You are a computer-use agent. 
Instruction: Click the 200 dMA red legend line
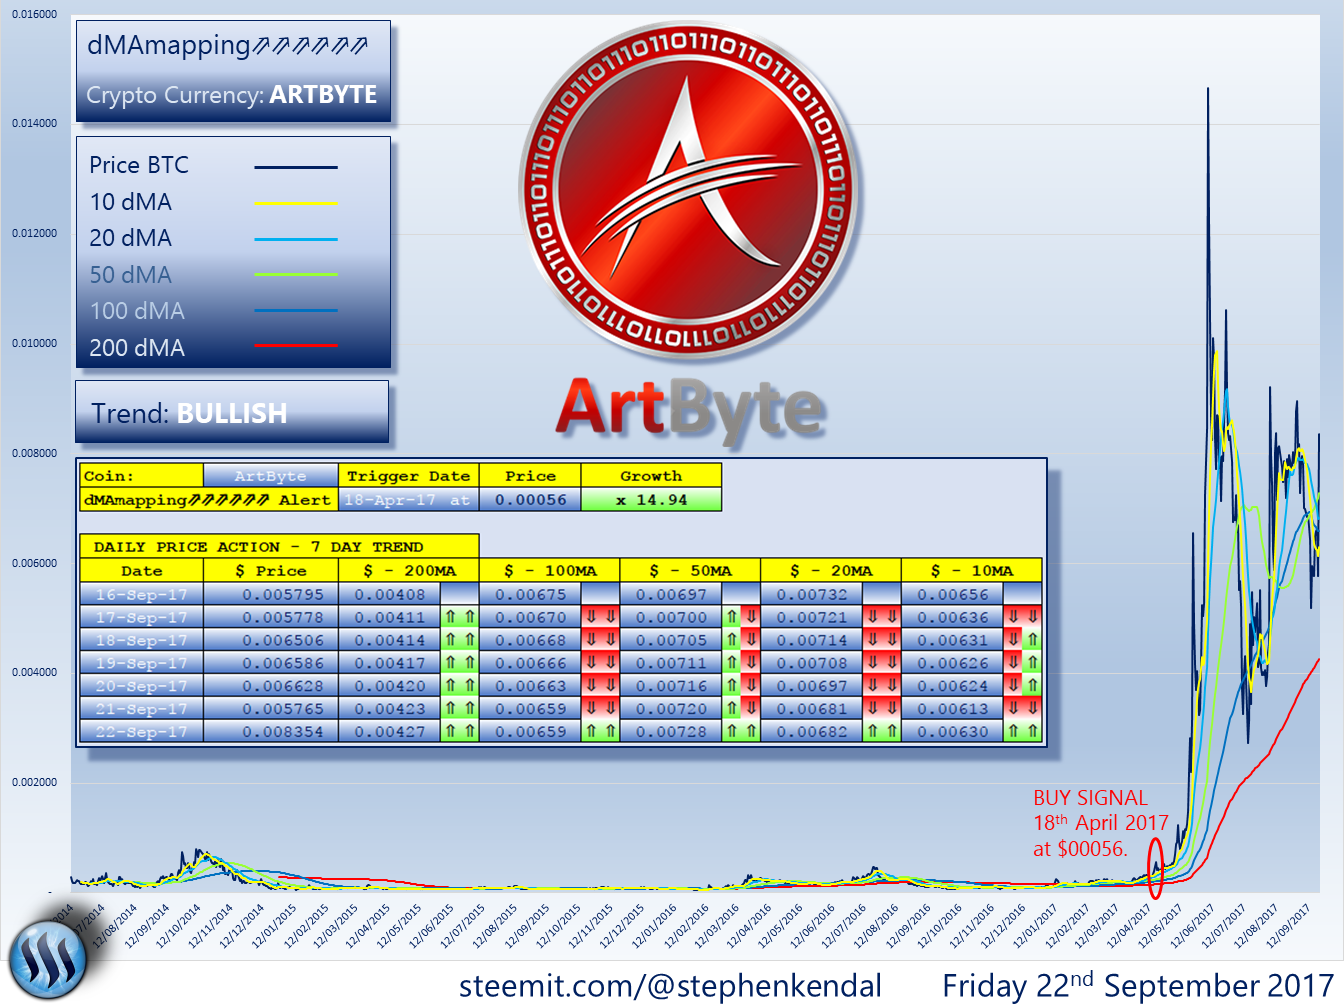[x=296, y=345]
